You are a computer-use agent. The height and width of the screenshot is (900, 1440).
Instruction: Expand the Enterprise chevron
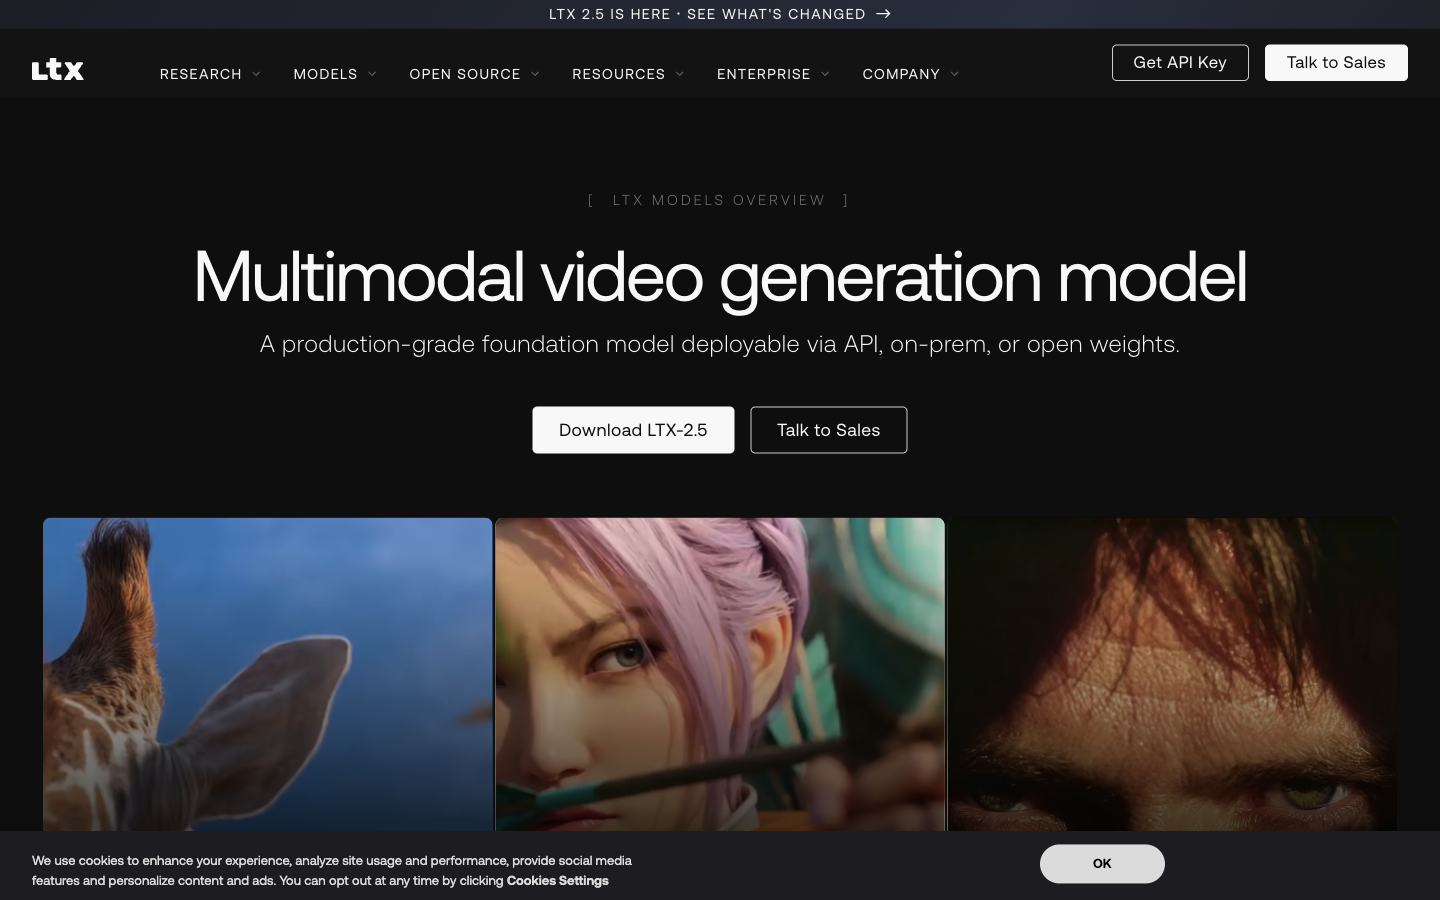(x=825, y=74)
